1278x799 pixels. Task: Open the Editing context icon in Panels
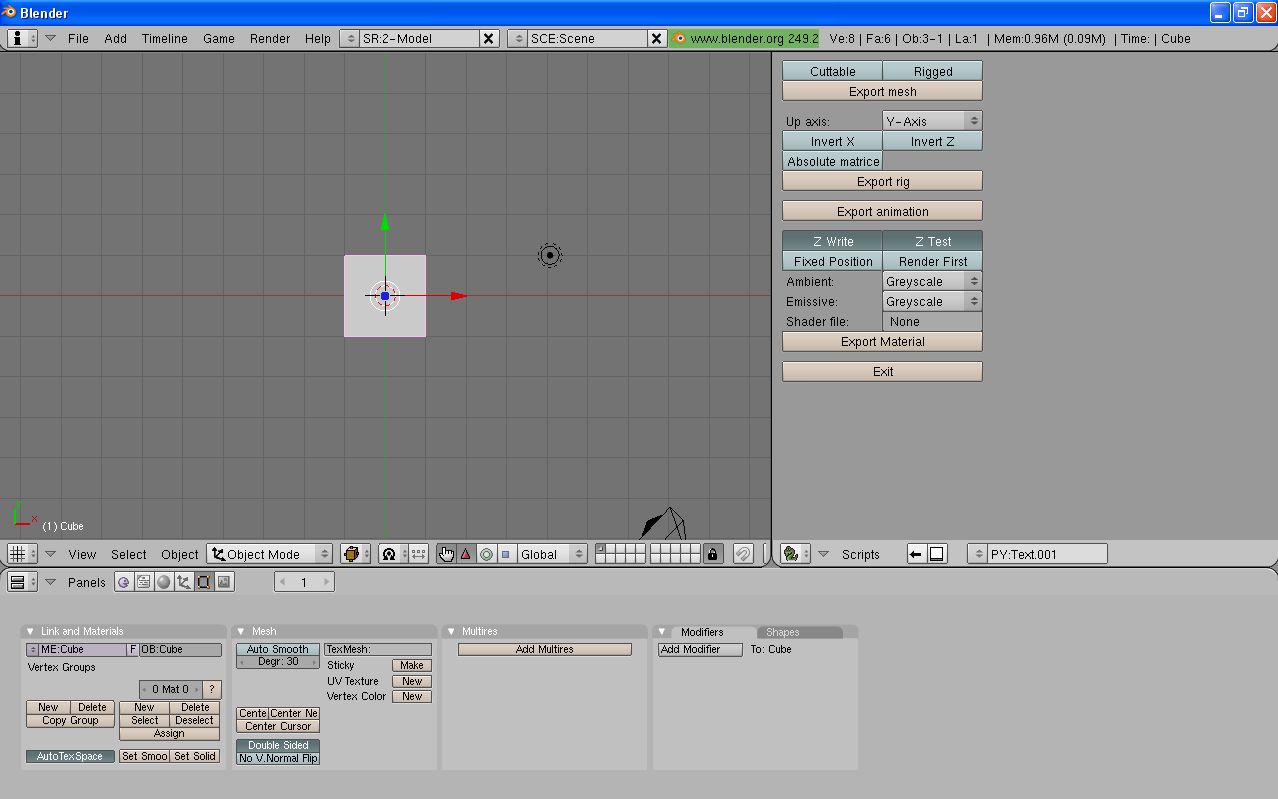(x=204, y=582)
